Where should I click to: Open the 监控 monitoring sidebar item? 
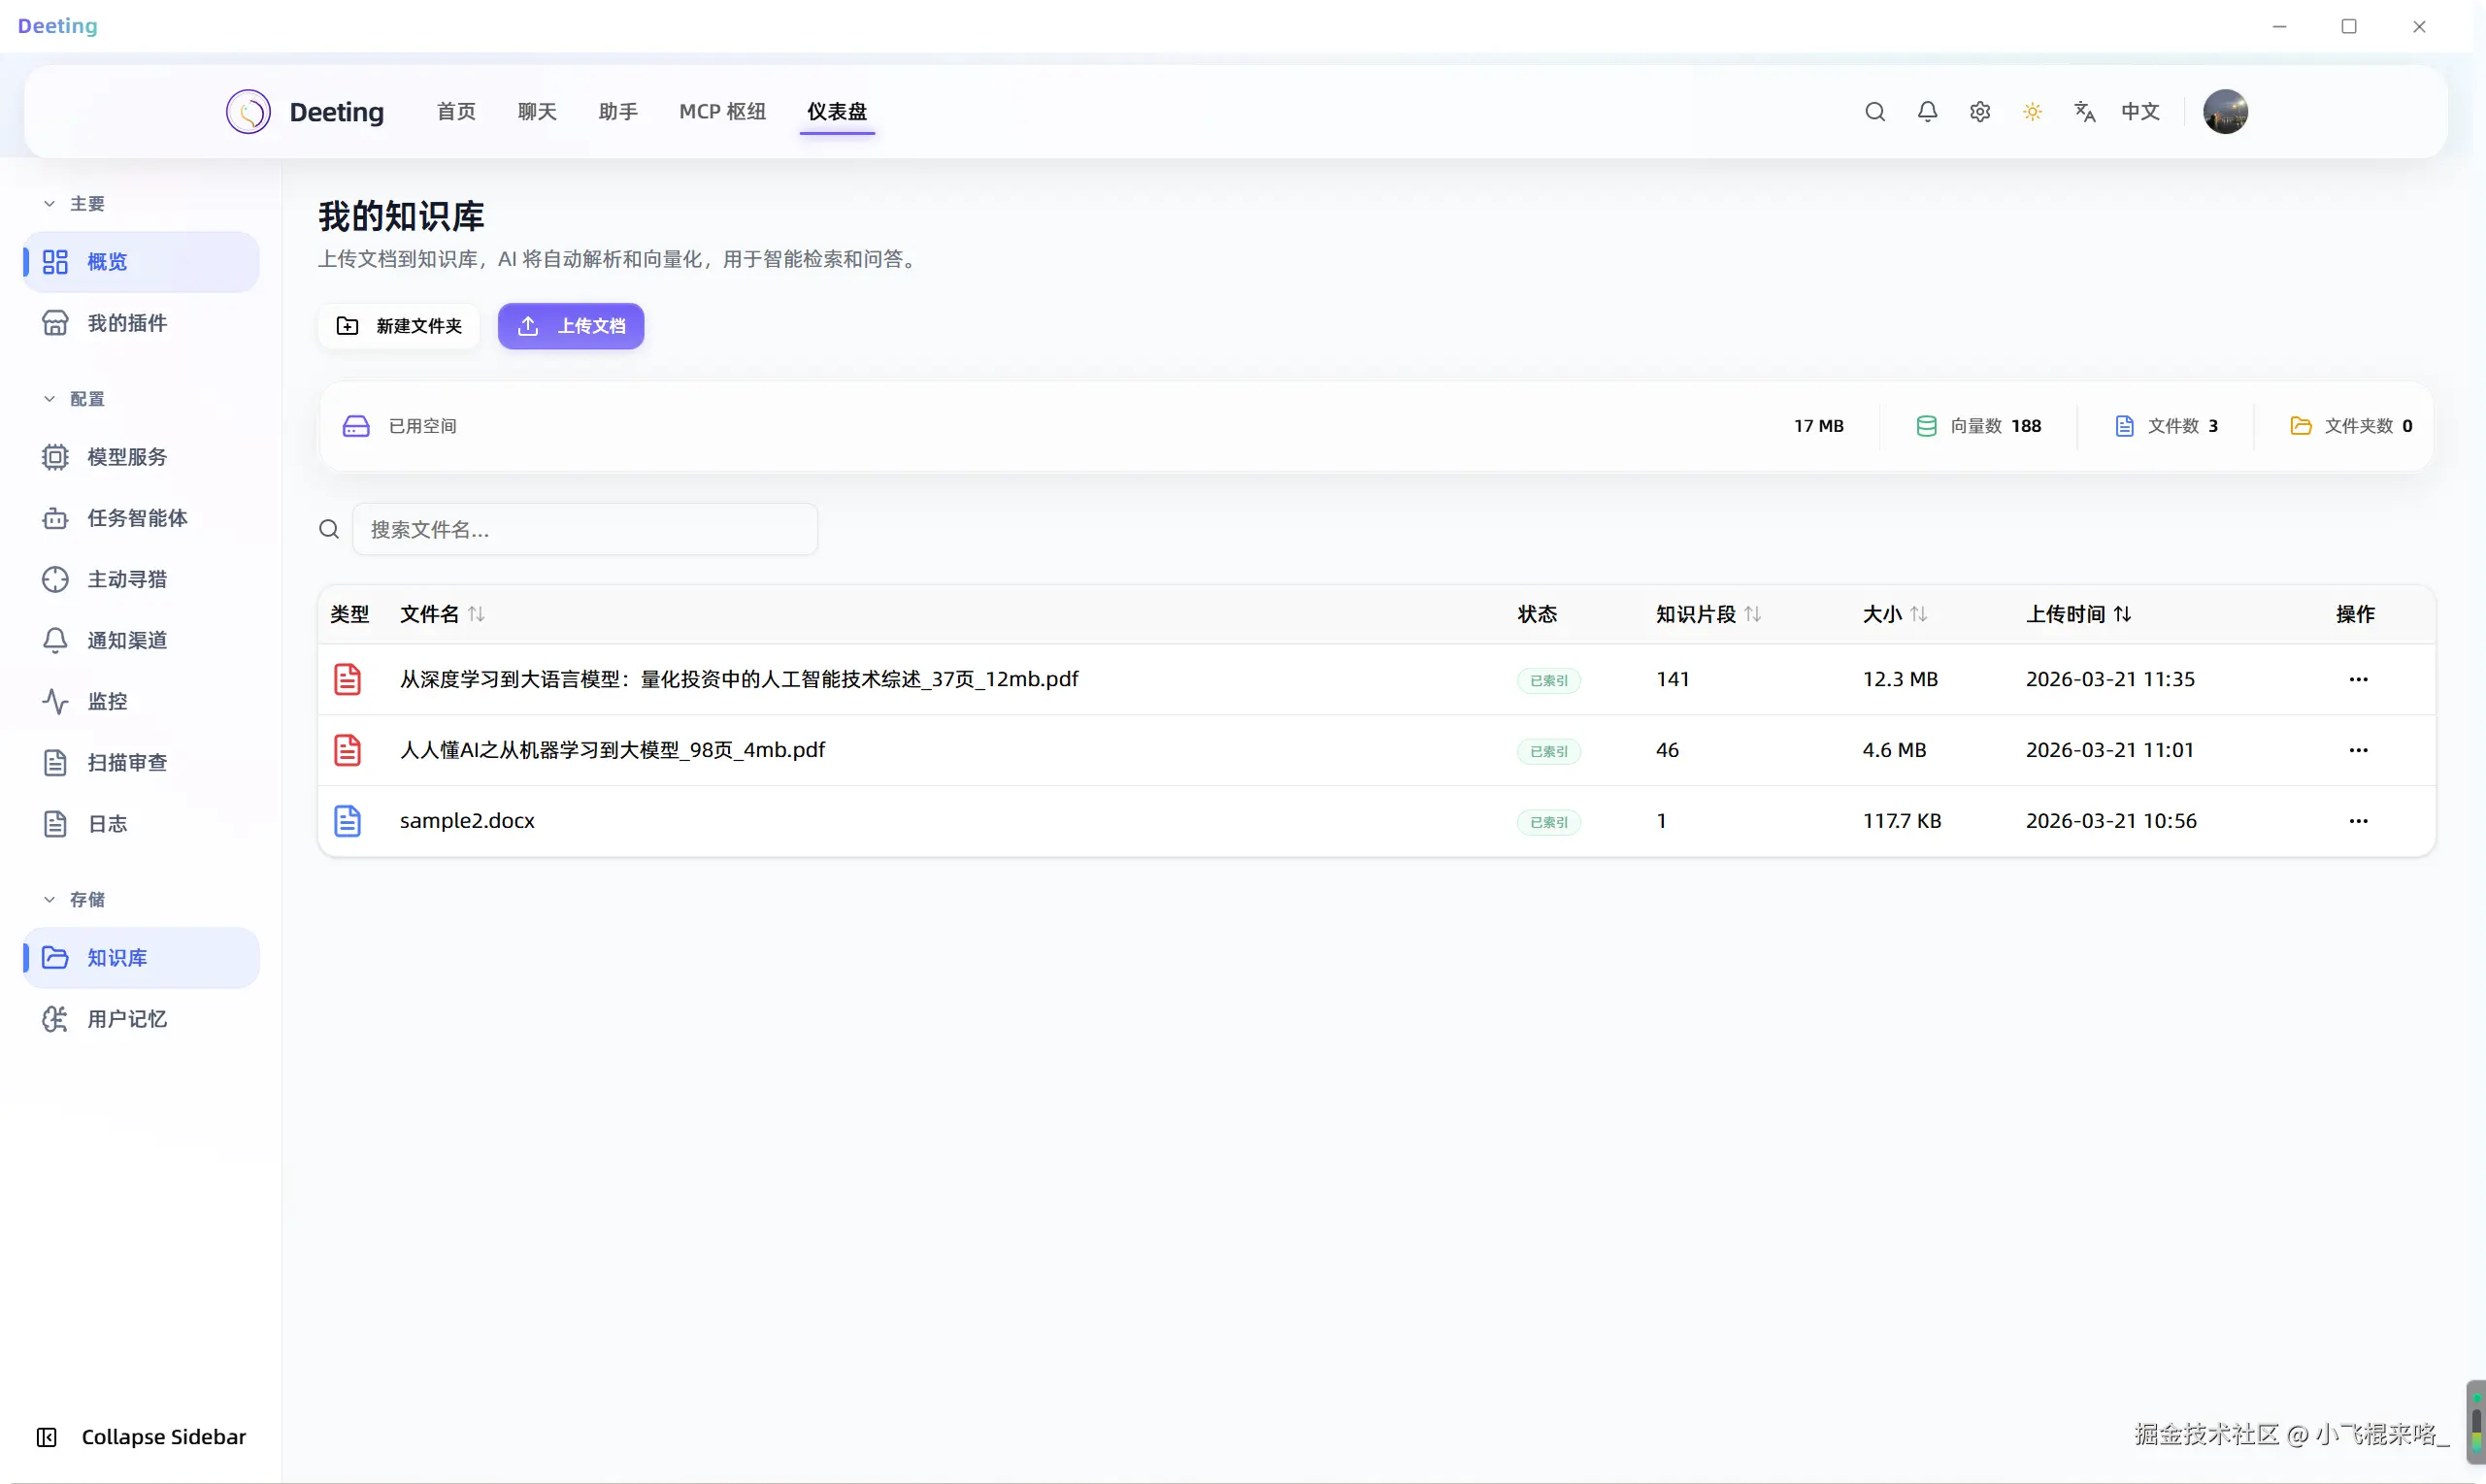107,701
